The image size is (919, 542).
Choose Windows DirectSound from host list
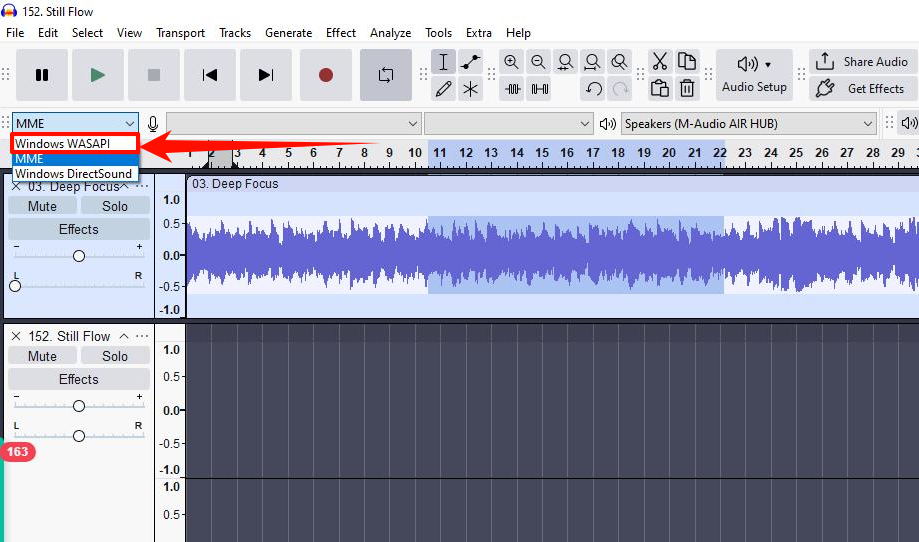pos(75,174)
